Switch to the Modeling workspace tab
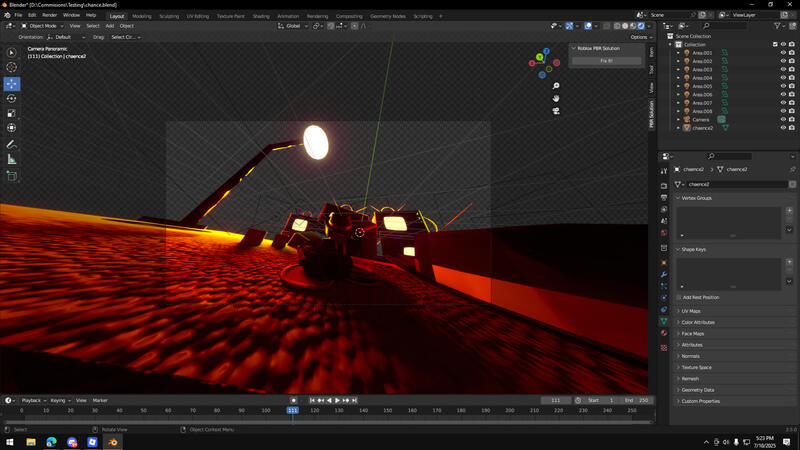800x450 pixels. (141, 16)
